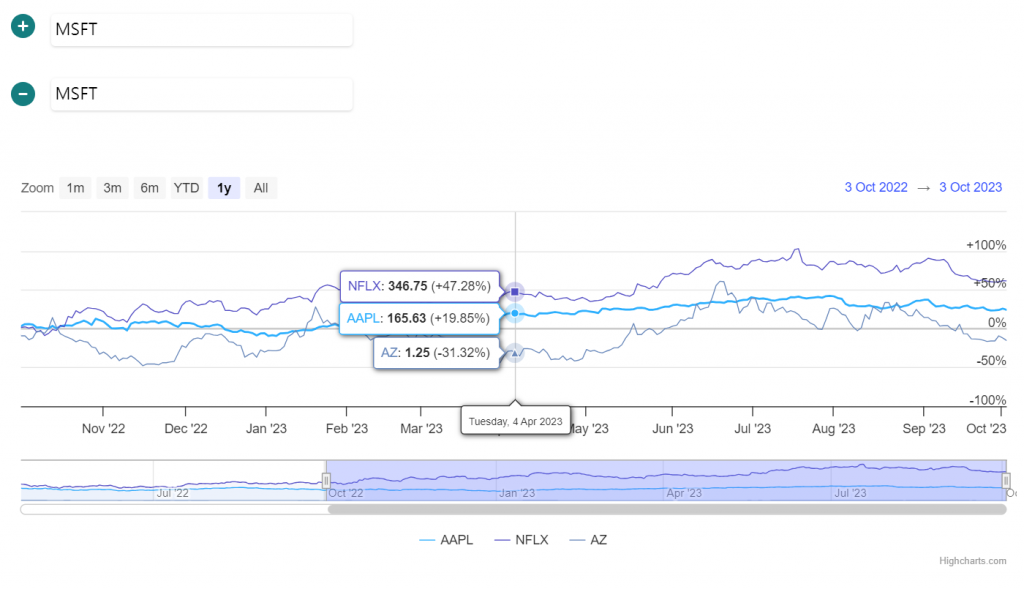
Task: Toggle AAPL series in the legend
Action: 446,540
